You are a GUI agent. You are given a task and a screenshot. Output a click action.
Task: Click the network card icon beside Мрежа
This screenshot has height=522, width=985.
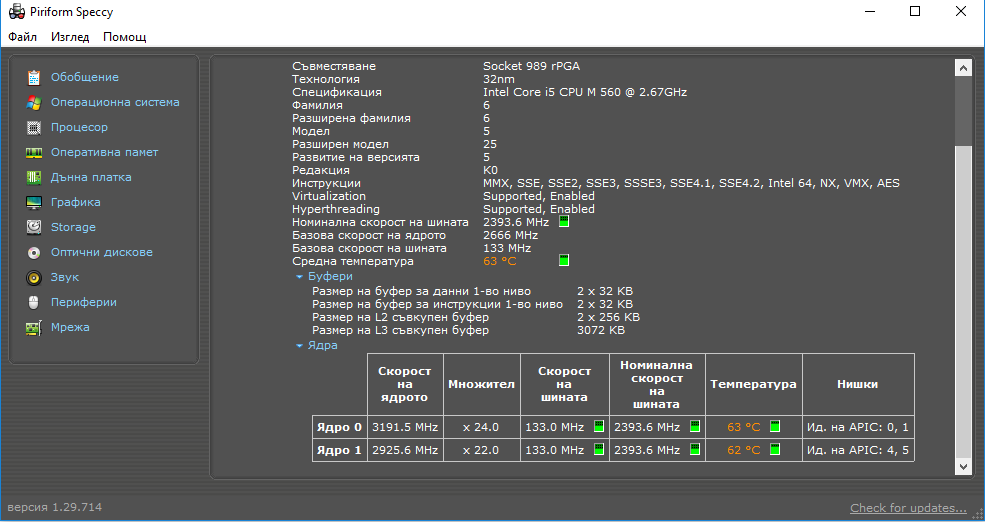34,327
